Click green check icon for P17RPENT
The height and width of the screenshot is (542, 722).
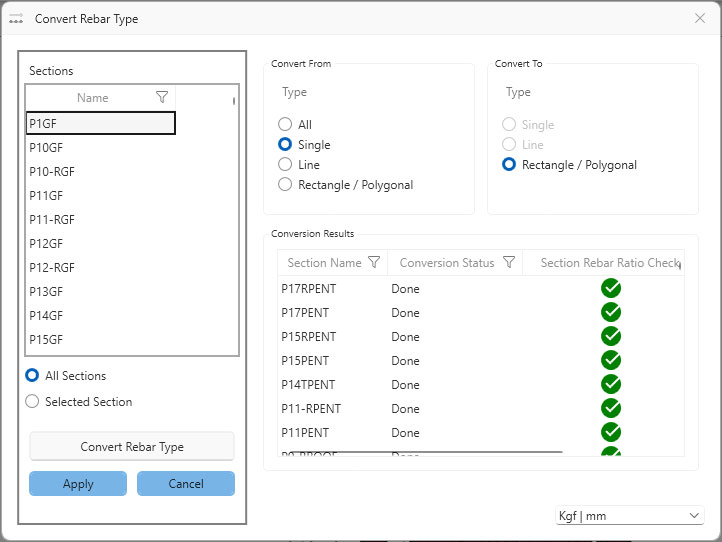[611, 288]
